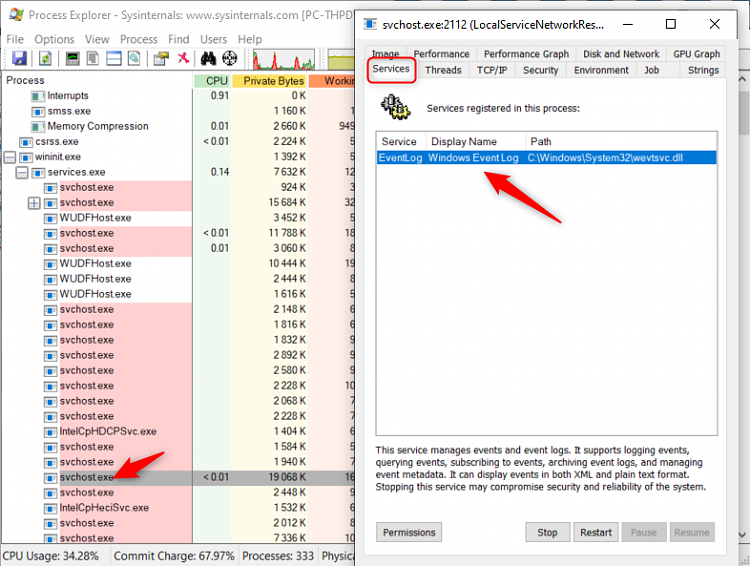Click the binoculars Find Handle icon
The height and width of the screenshot is (566, 750).
pyautogui.click(x=208, y=58)
